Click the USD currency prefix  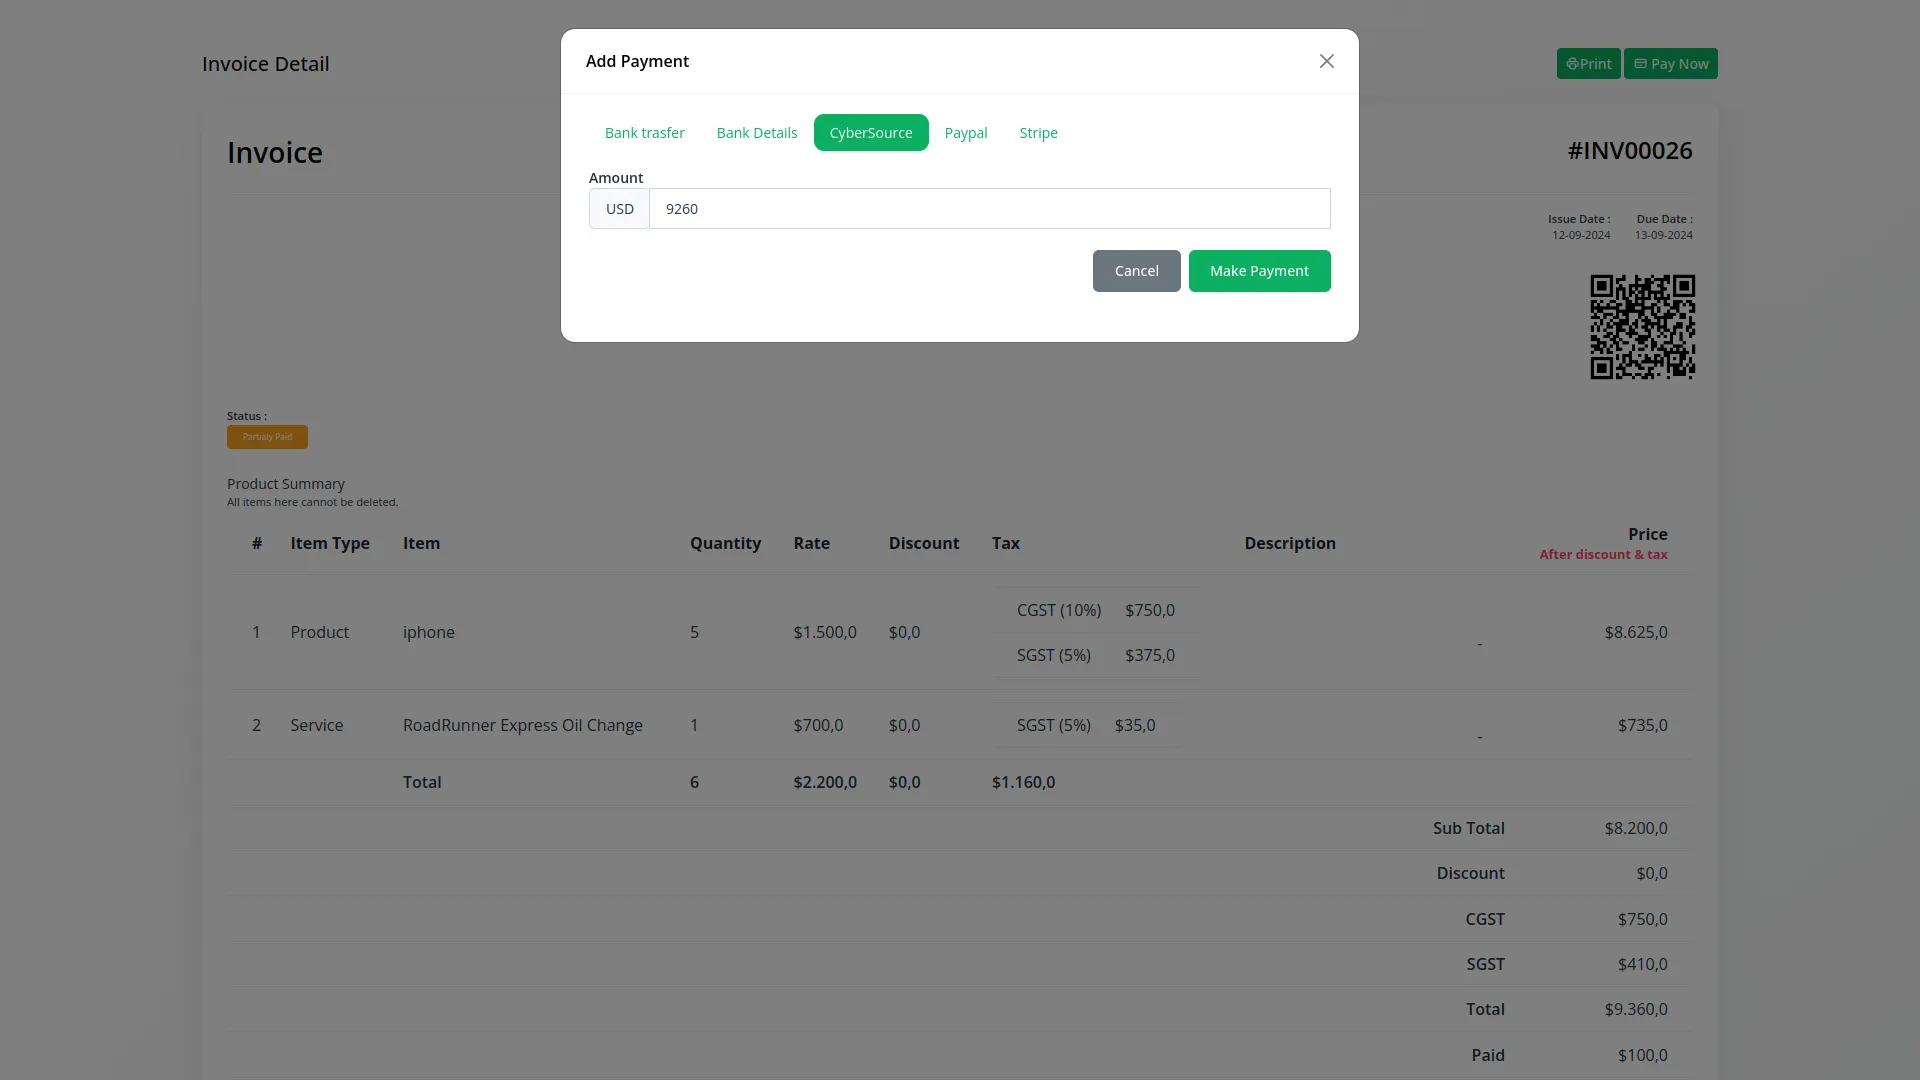[619, 208]
